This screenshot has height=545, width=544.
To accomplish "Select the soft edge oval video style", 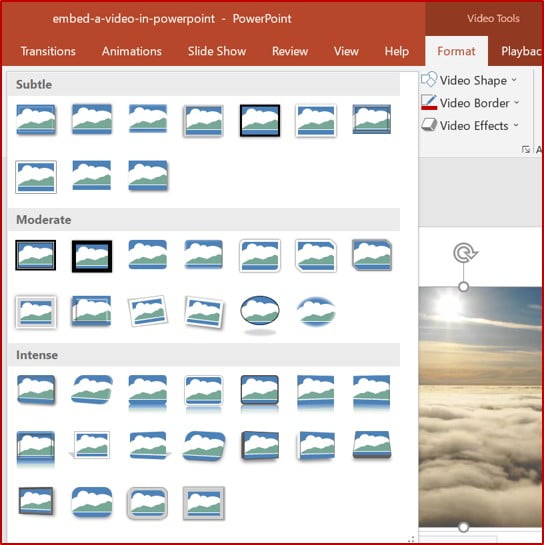I will (x=316, y=312).
